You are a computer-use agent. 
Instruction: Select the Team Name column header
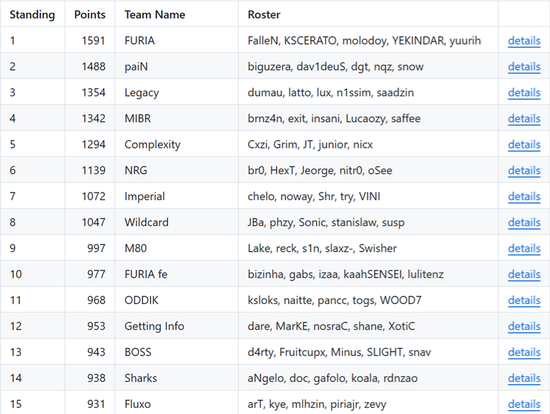(x=155, y=15)
